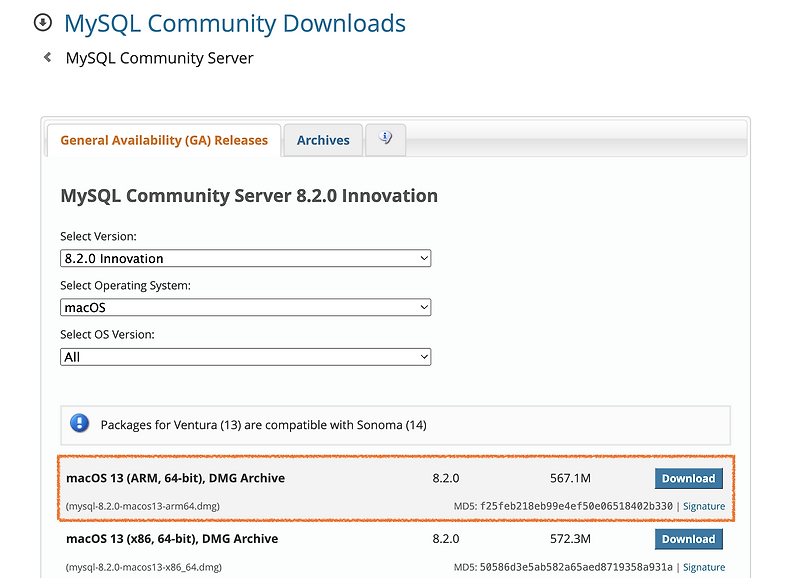
Task: Switch to General Availability (GA) Releases tab
Action: click(164, 140)
